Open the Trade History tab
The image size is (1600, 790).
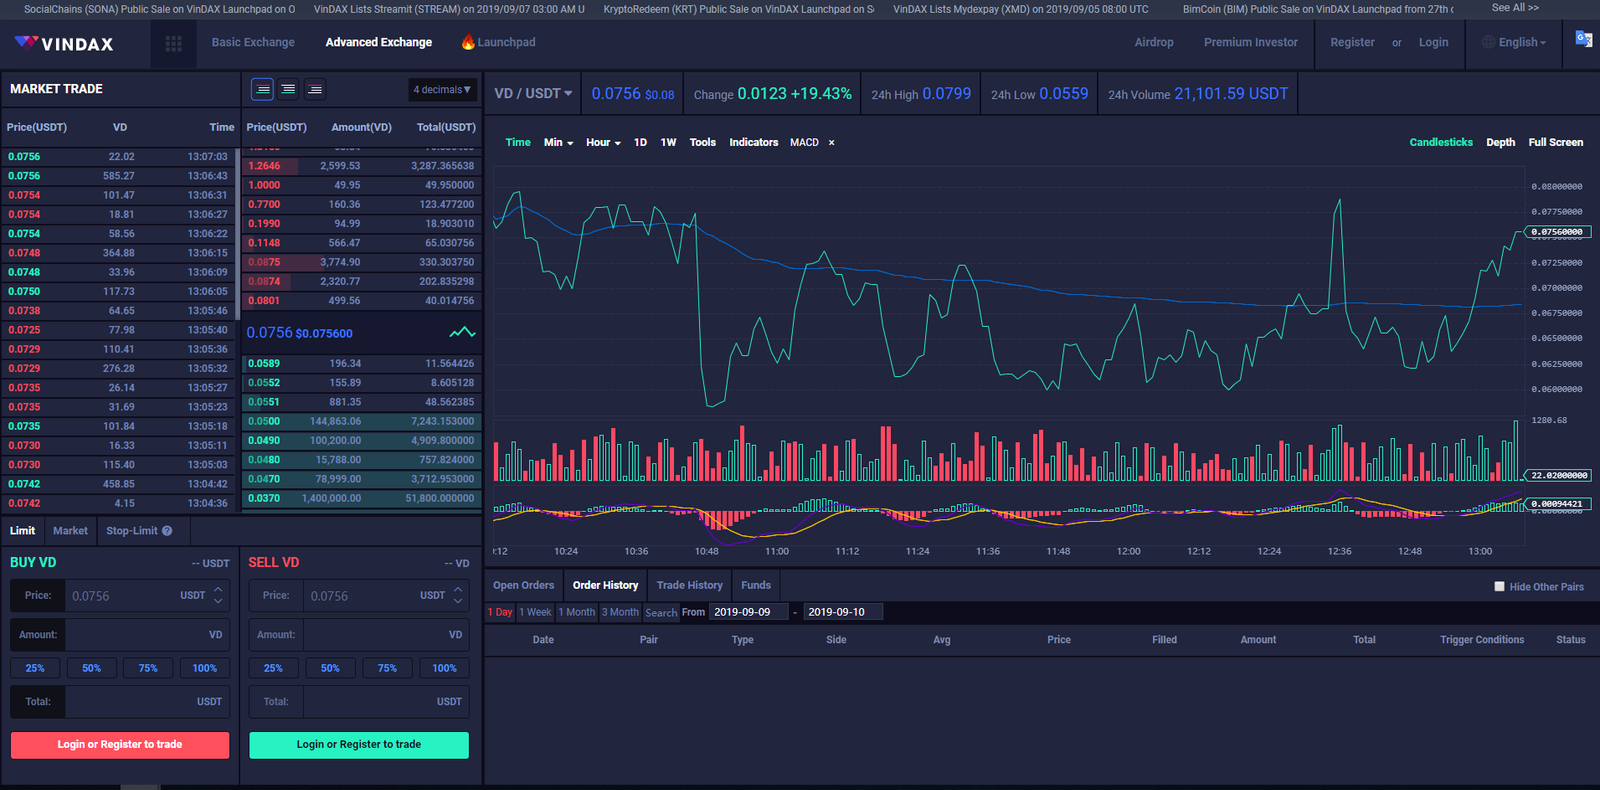coord(689,585)
